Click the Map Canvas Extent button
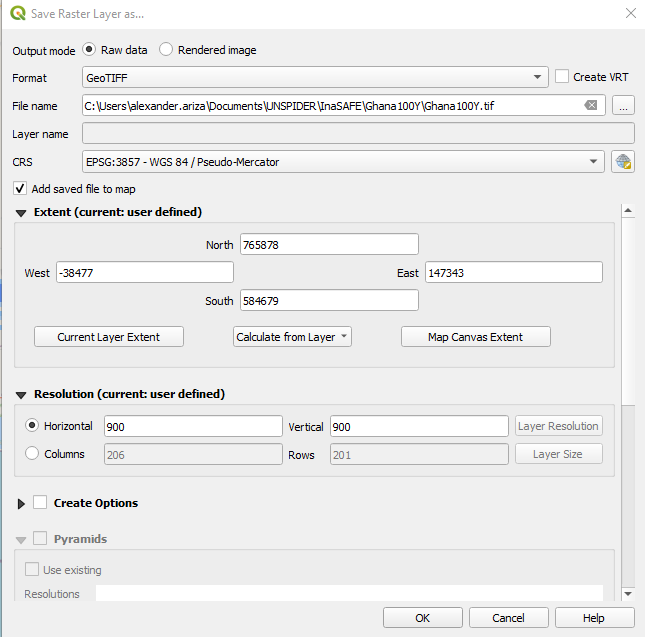Viewport: 645px width, 637px height. click(x=475, y=337)
